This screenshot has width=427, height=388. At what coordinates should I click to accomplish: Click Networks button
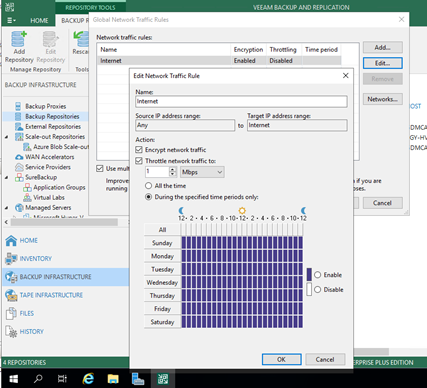pos(382,99)
